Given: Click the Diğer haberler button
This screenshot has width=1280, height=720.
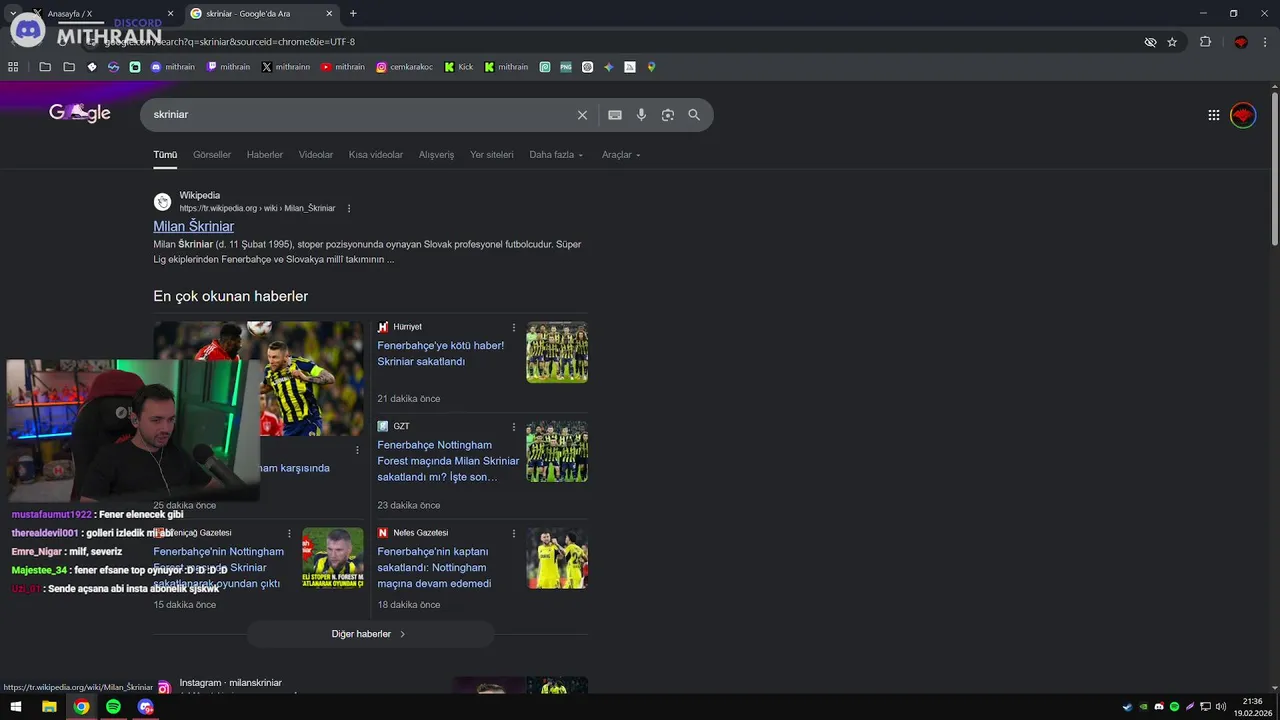Looking at the screenshot, I should click(x=370, y=634).
